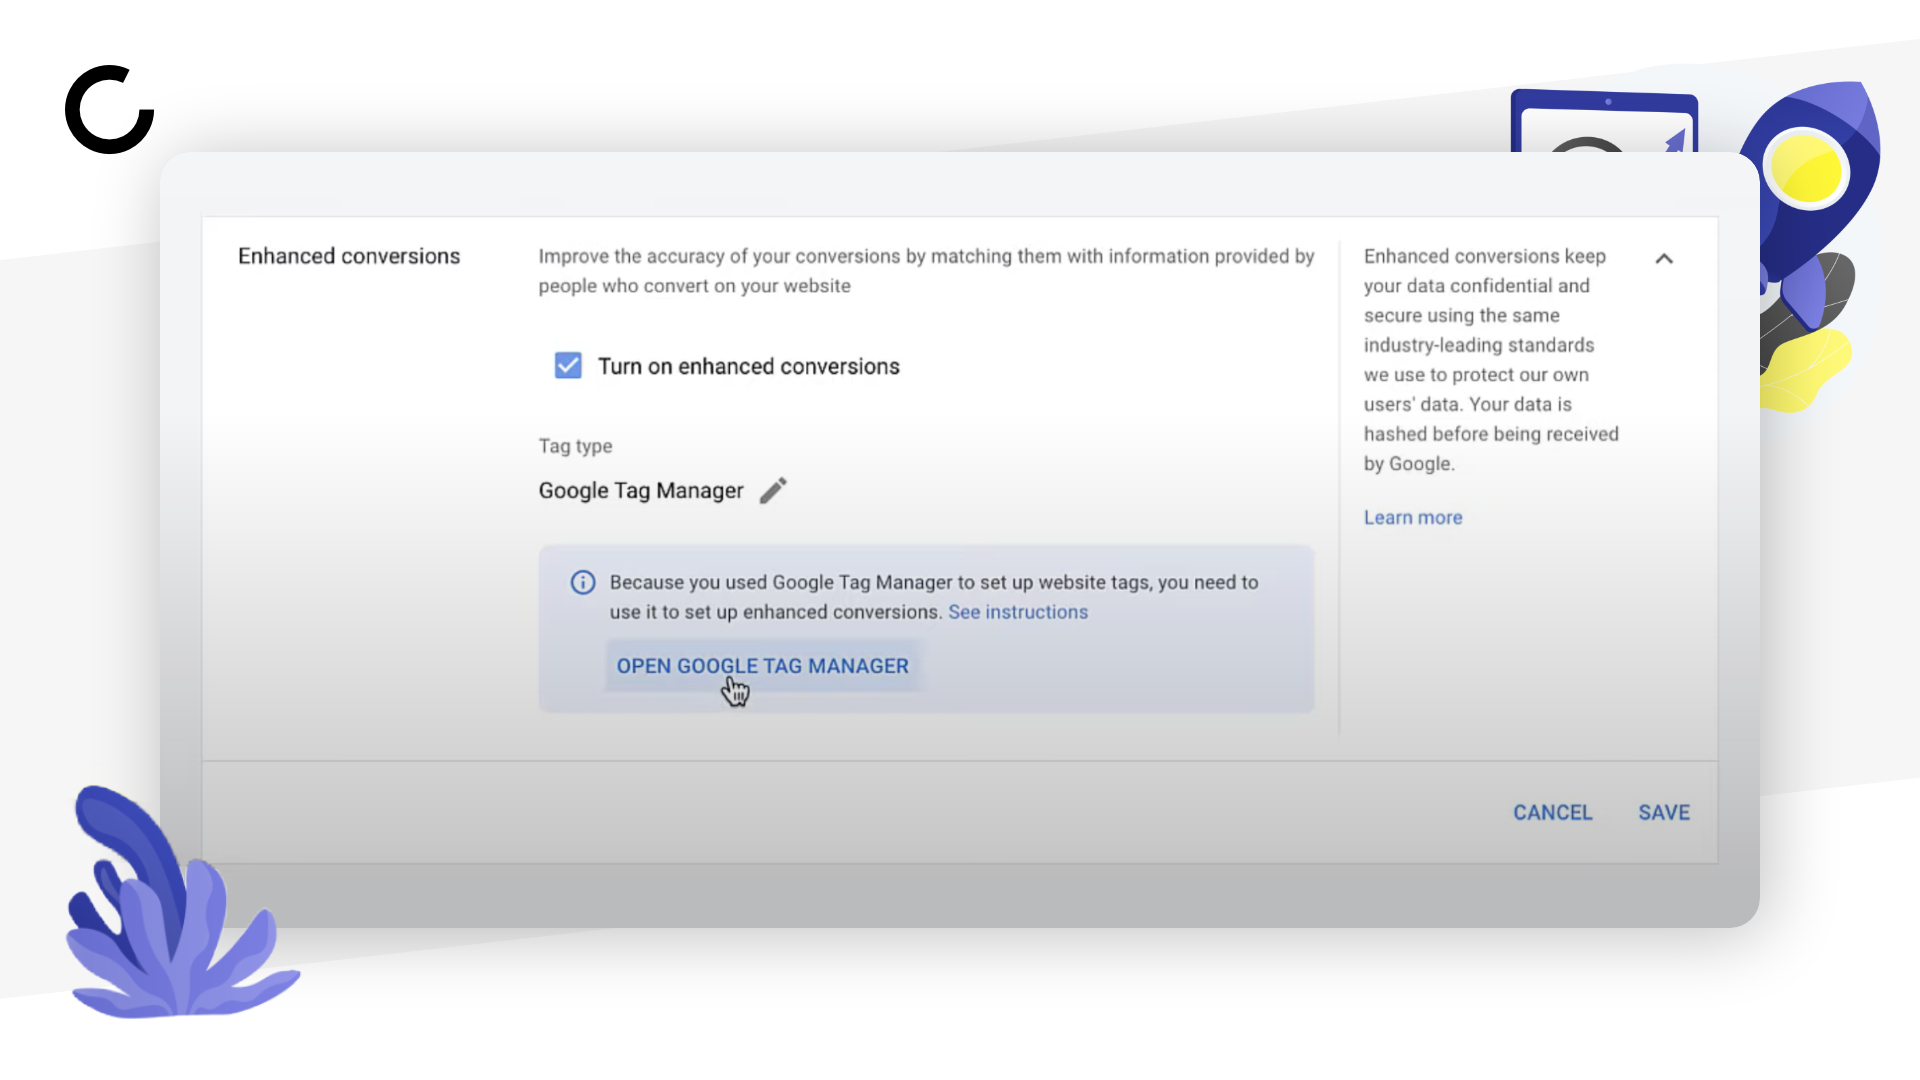Collapse the Enhanced conversions help panel
This screenshot has height=1080, width=1920.
pos(1664,259)
